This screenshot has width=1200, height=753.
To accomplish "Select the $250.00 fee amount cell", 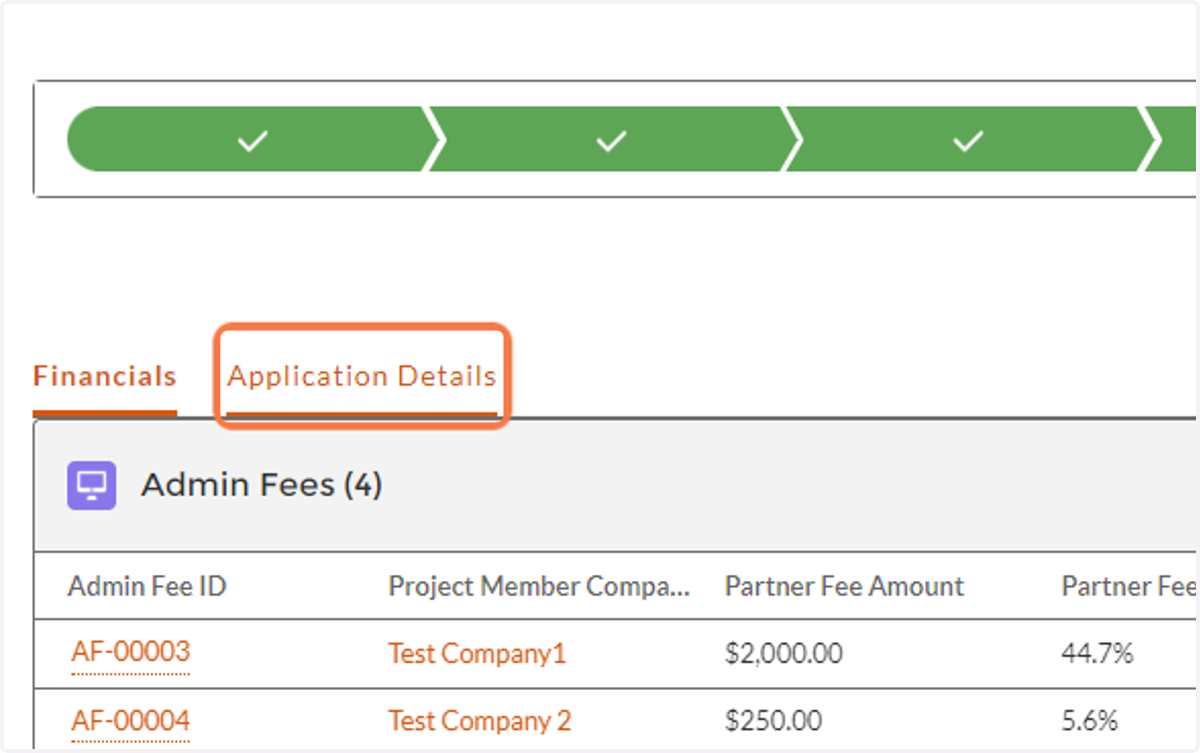I will pyautogui.click(x=774, y=721).
